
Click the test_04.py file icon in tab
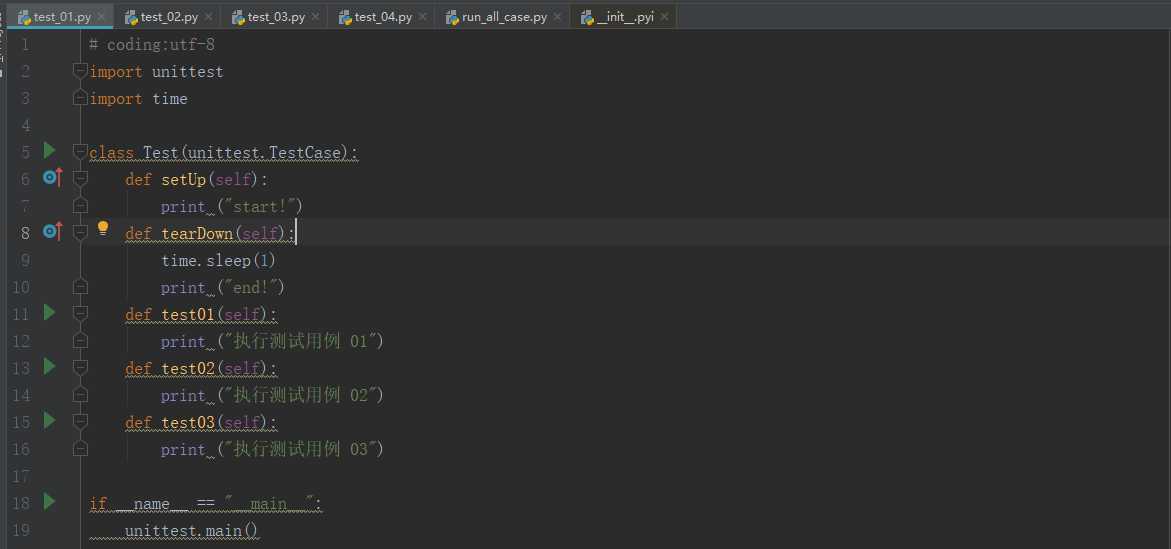pyautogui.click(x=345, y=17)
